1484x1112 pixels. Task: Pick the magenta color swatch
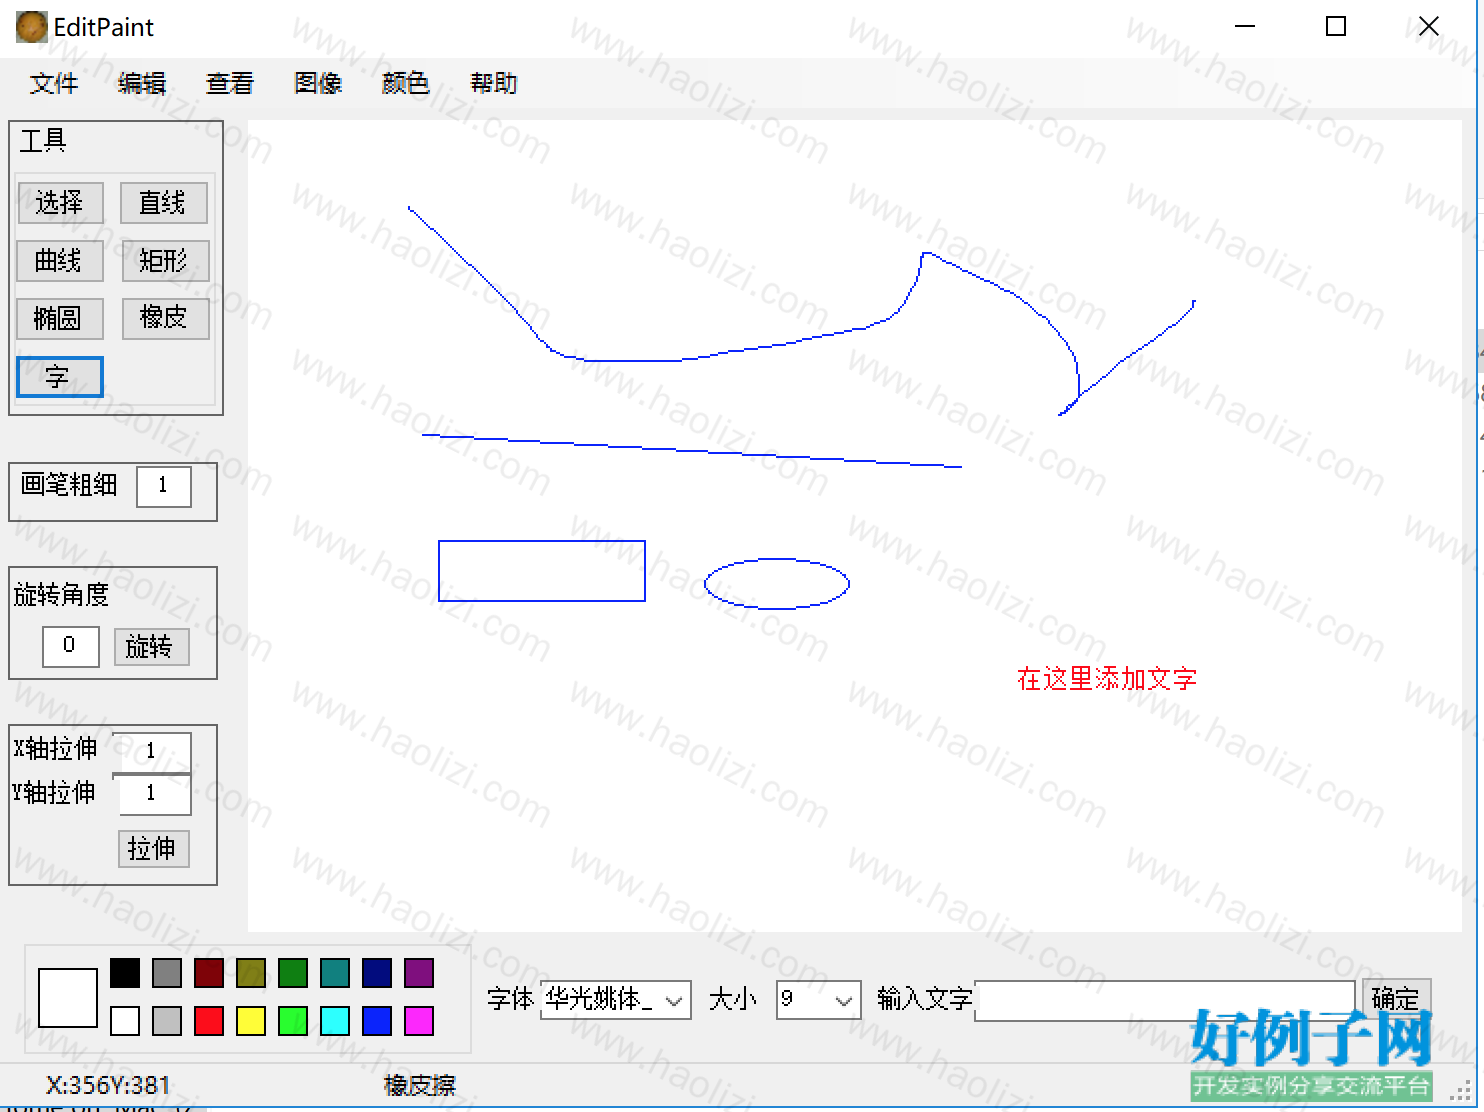click(x=419, y=1021)
